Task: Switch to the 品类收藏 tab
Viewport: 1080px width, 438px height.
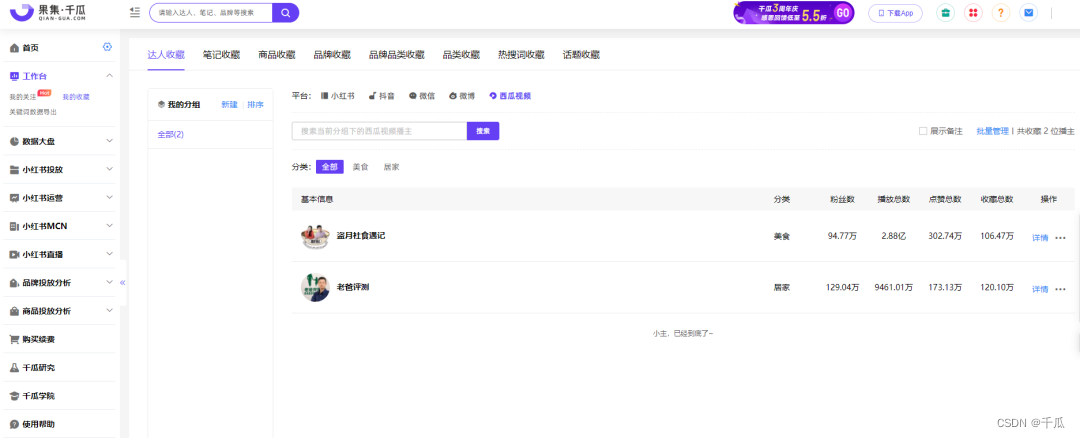Action: pyautogui.click(x=461, y=55)
